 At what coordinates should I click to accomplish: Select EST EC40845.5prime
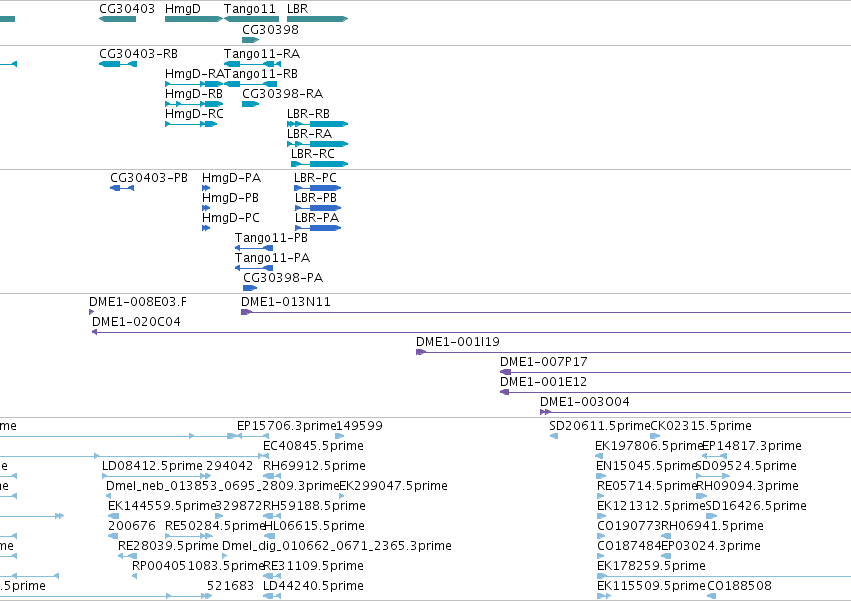[x=266, y=456]
